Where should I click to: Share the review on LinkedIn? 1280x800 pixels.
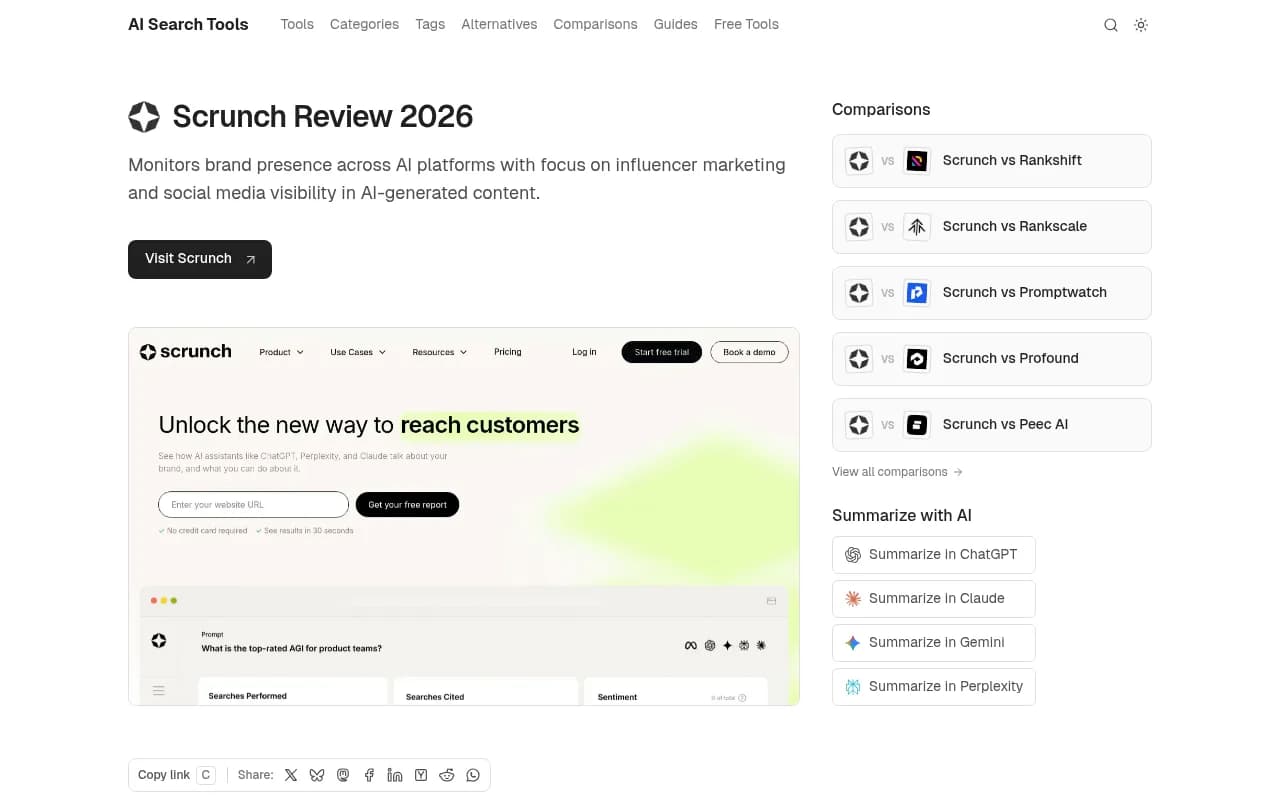coord(395,775)
